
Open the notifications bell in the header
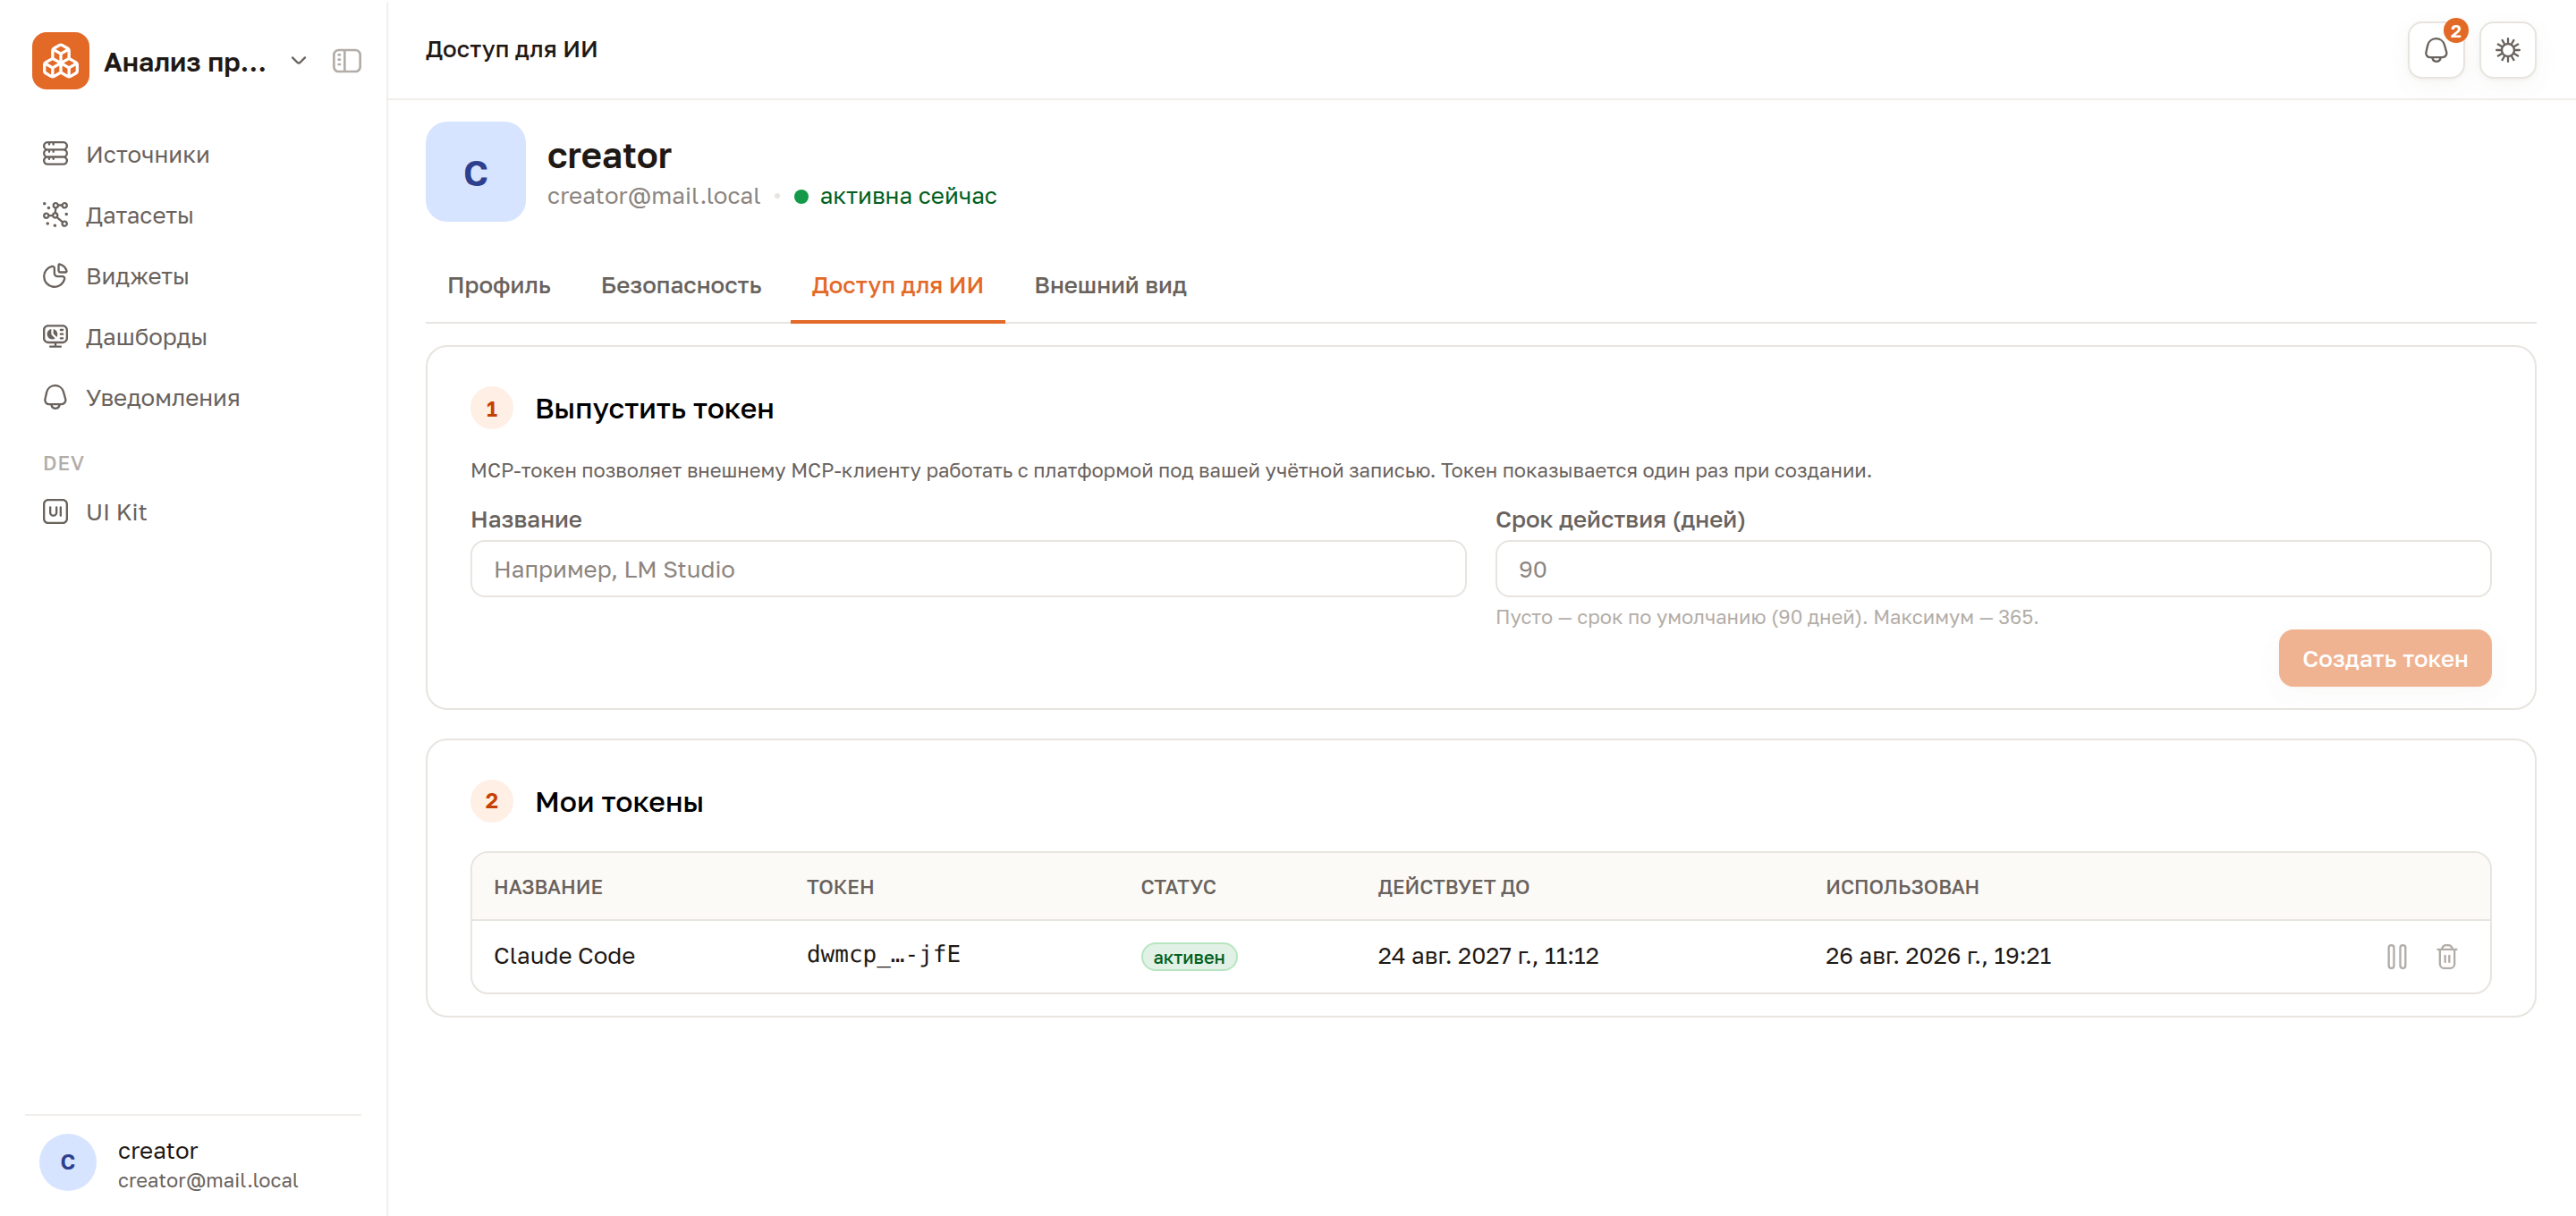point(2436,50)
